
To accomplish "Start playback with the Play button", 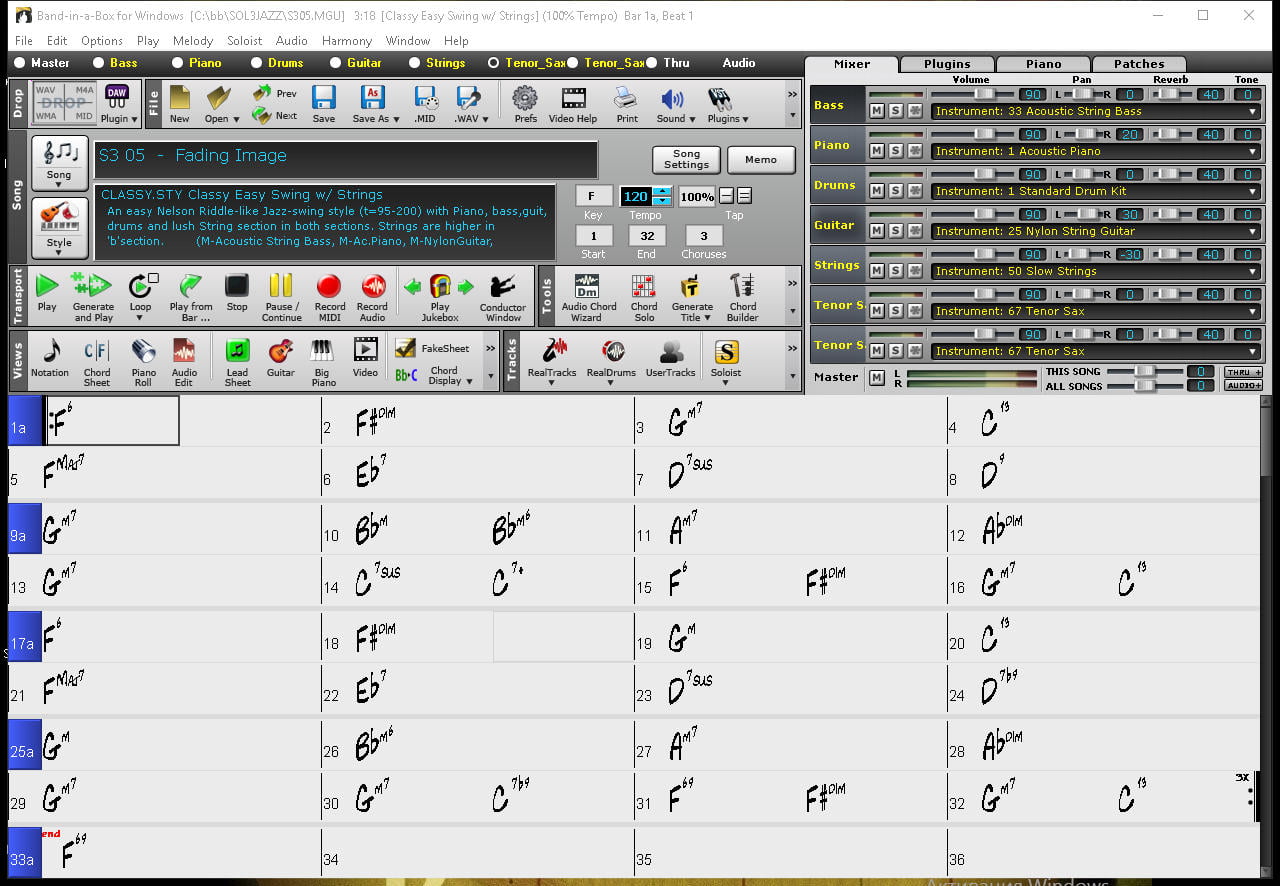I will (47, 295).
